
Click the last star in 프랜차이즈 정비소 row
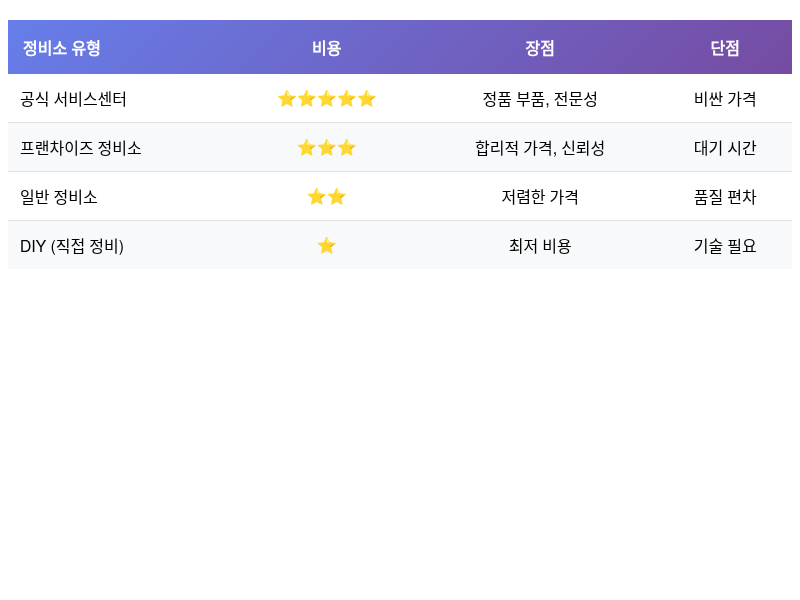[347, 148]
